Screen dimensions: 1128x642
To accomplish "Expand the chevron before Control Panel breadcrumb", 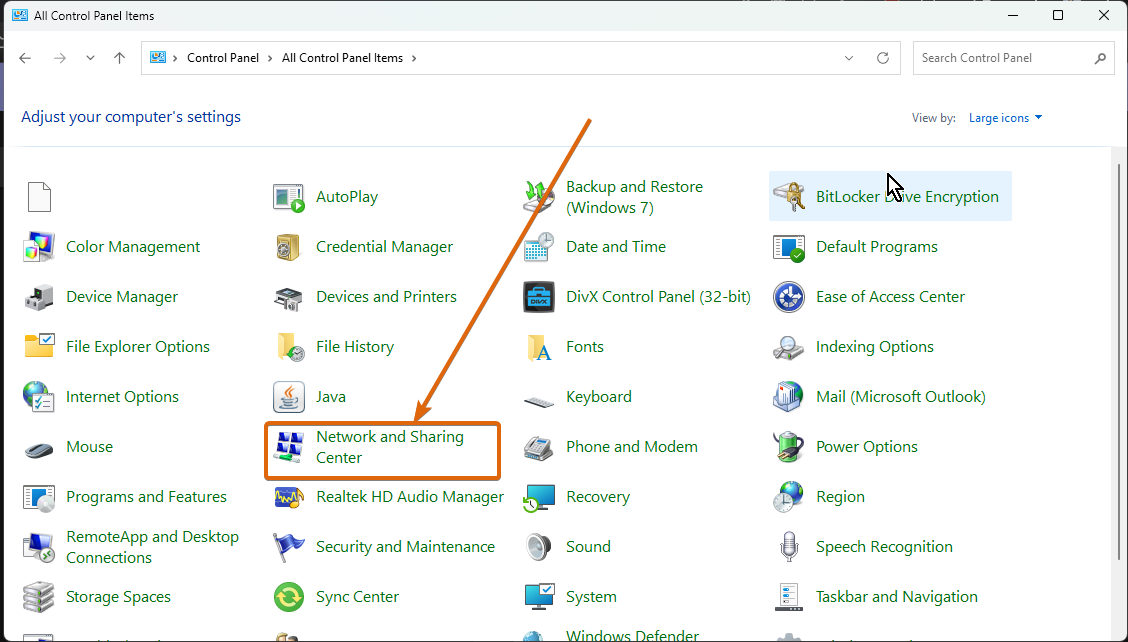I will (x=175, y=58).
